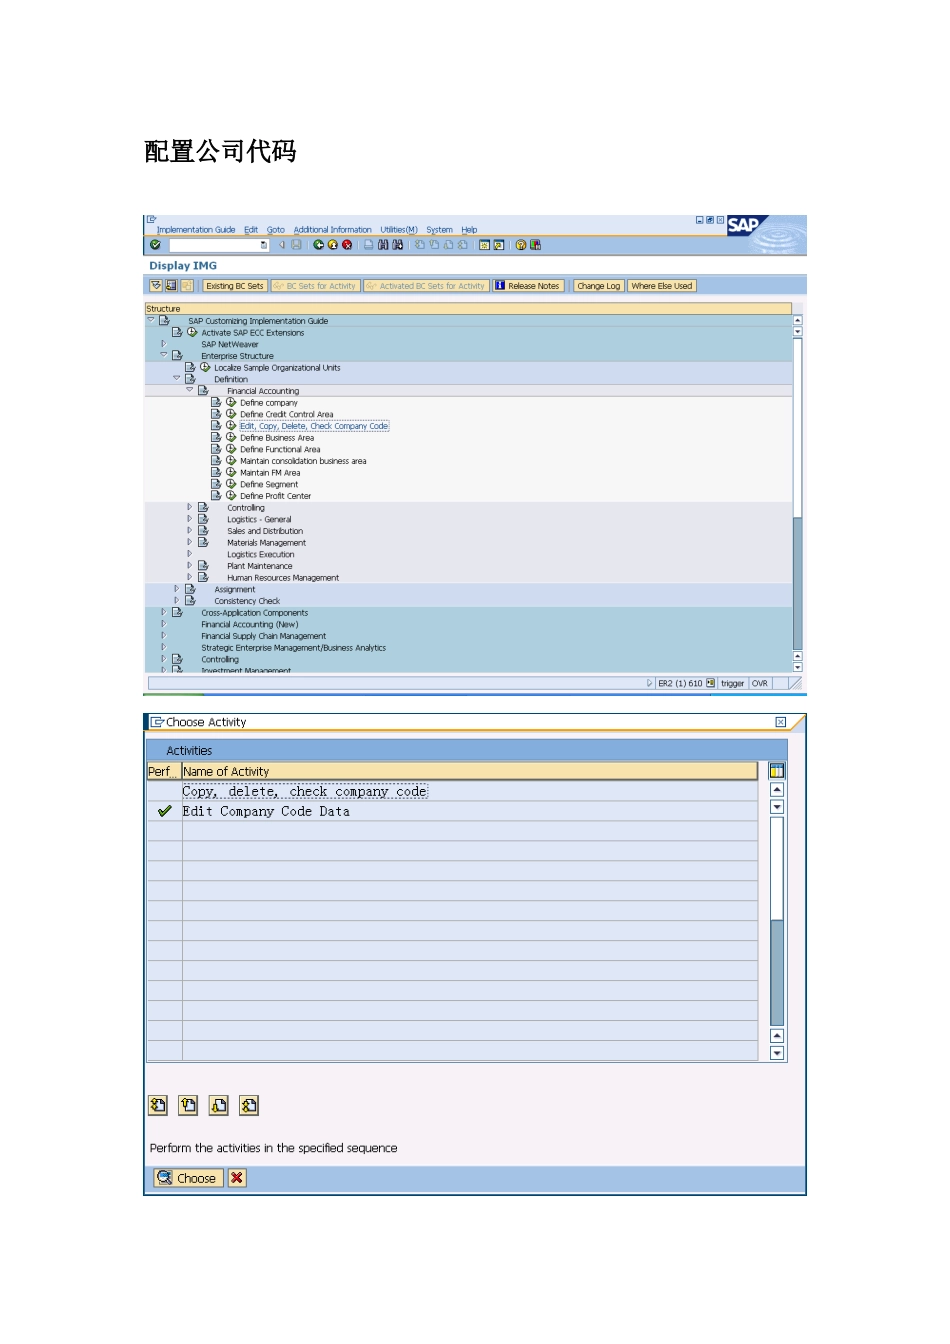Click Maintain consolidation business area item

pyautogui.click(x=303, y=461)
